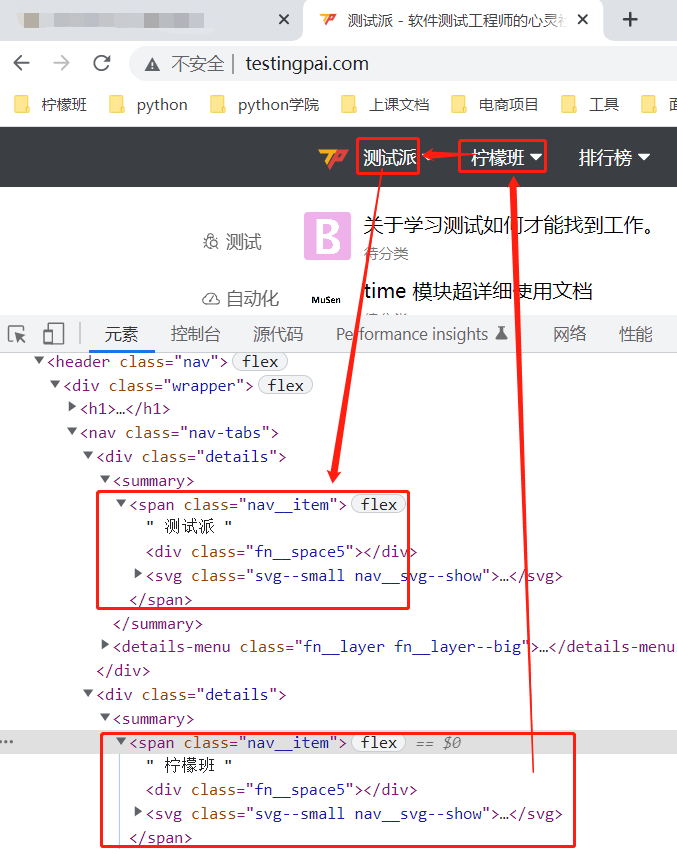Toggle the device toolbar icon
677x854 pixels.
tap(53, 334)
